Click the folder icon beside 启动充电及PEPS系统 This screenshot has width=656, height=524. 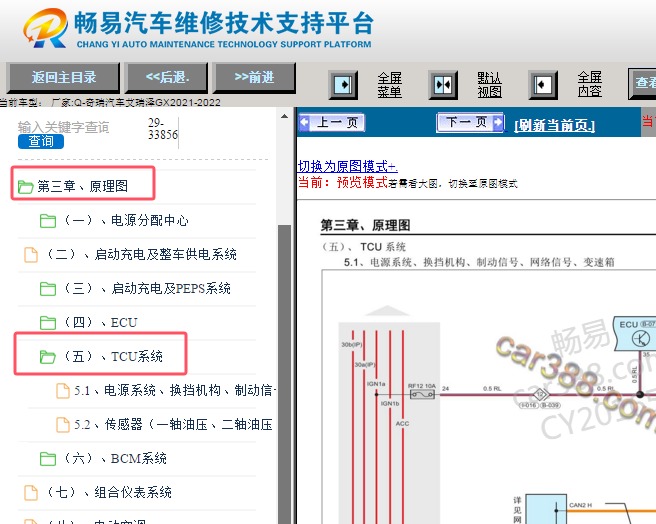48,289
